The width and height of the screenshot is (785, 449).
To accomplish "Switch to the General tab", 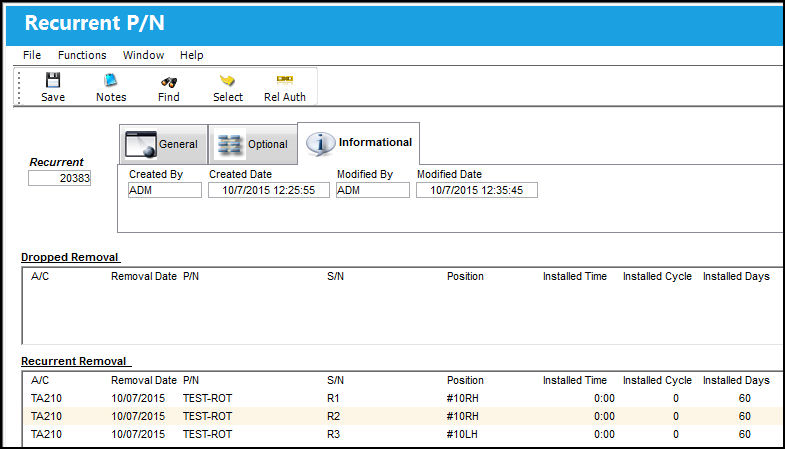I will 163,144.
